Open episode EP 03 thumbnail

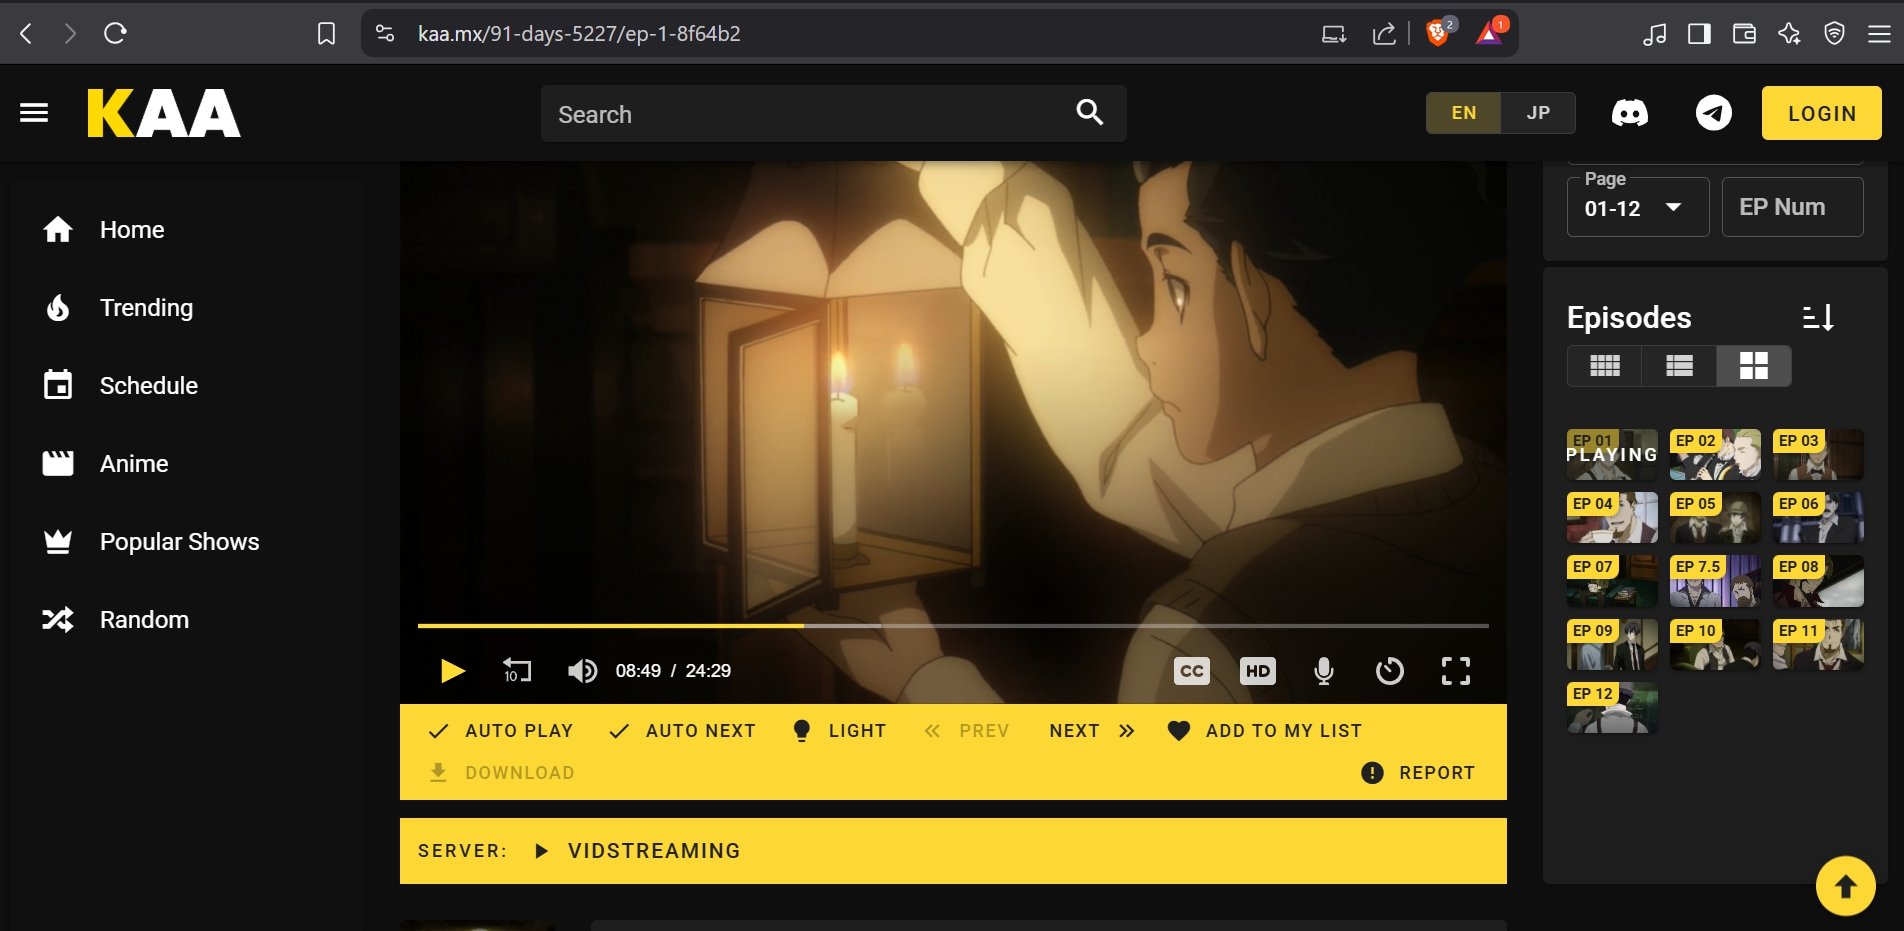pyautogui.click(x=1818, y=455)
